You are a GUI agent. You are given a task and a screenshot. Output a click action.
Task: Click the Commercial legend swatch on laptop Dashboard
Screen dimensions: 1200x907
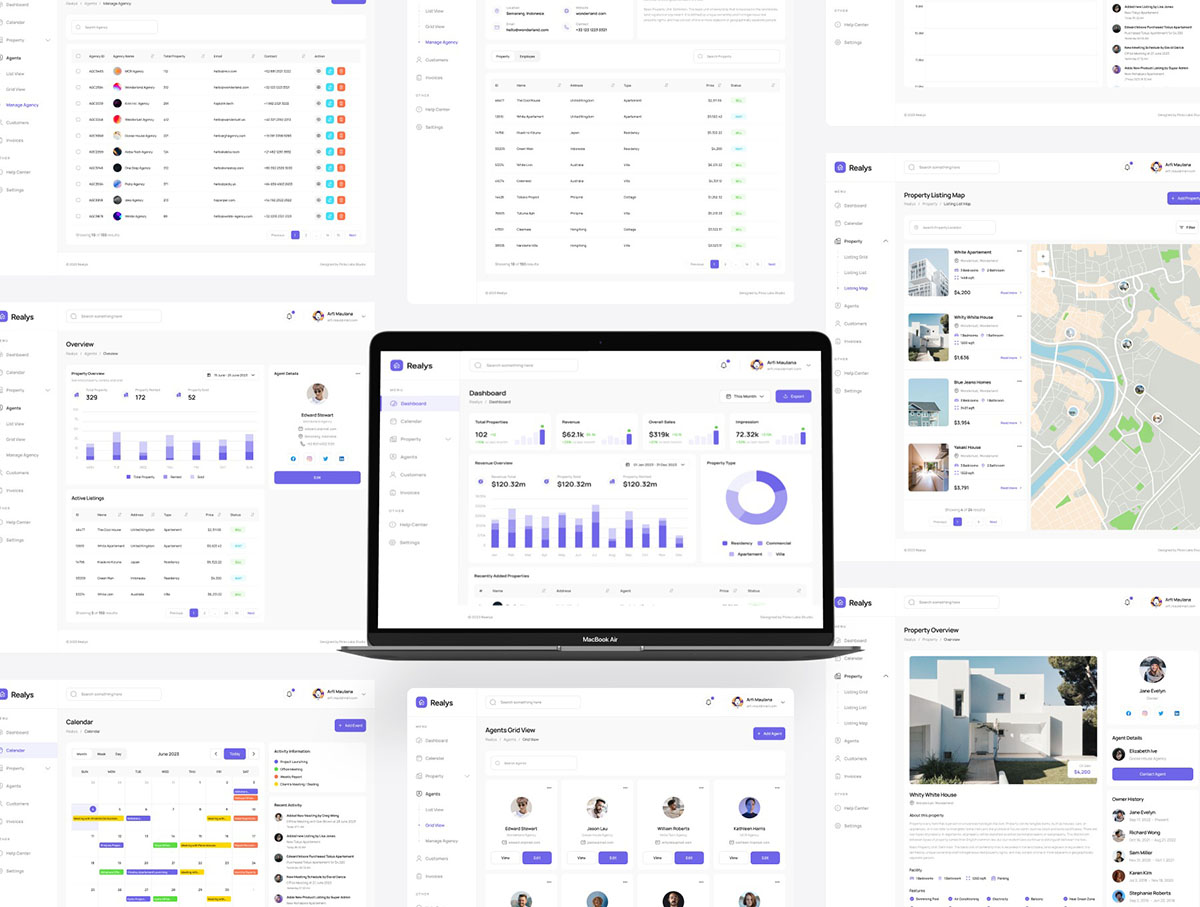760,543
